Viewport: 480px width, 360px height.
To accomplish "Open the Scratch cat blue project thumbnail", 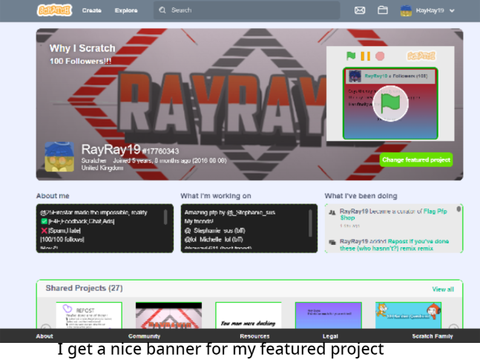I will click(x=408, y=315).
